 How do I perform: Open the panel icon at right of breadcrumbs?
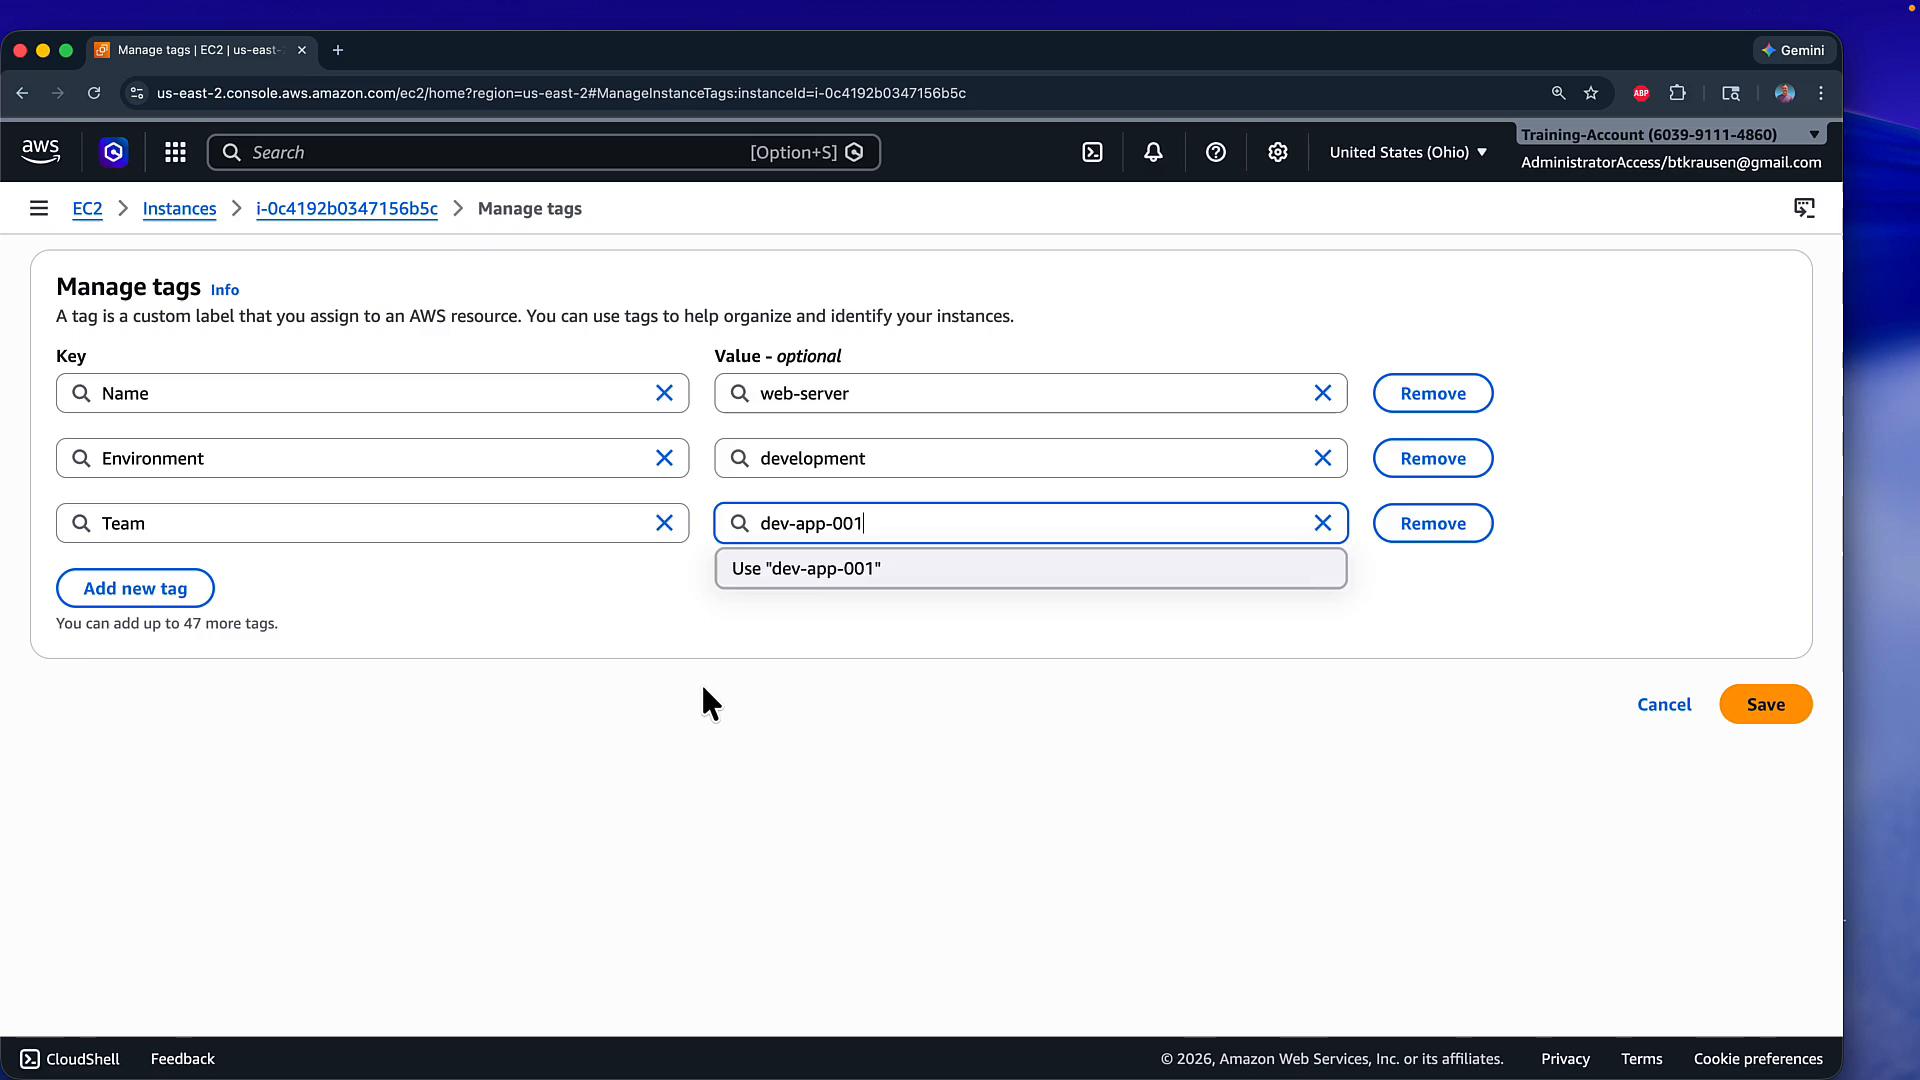(x=1804, y=208)
